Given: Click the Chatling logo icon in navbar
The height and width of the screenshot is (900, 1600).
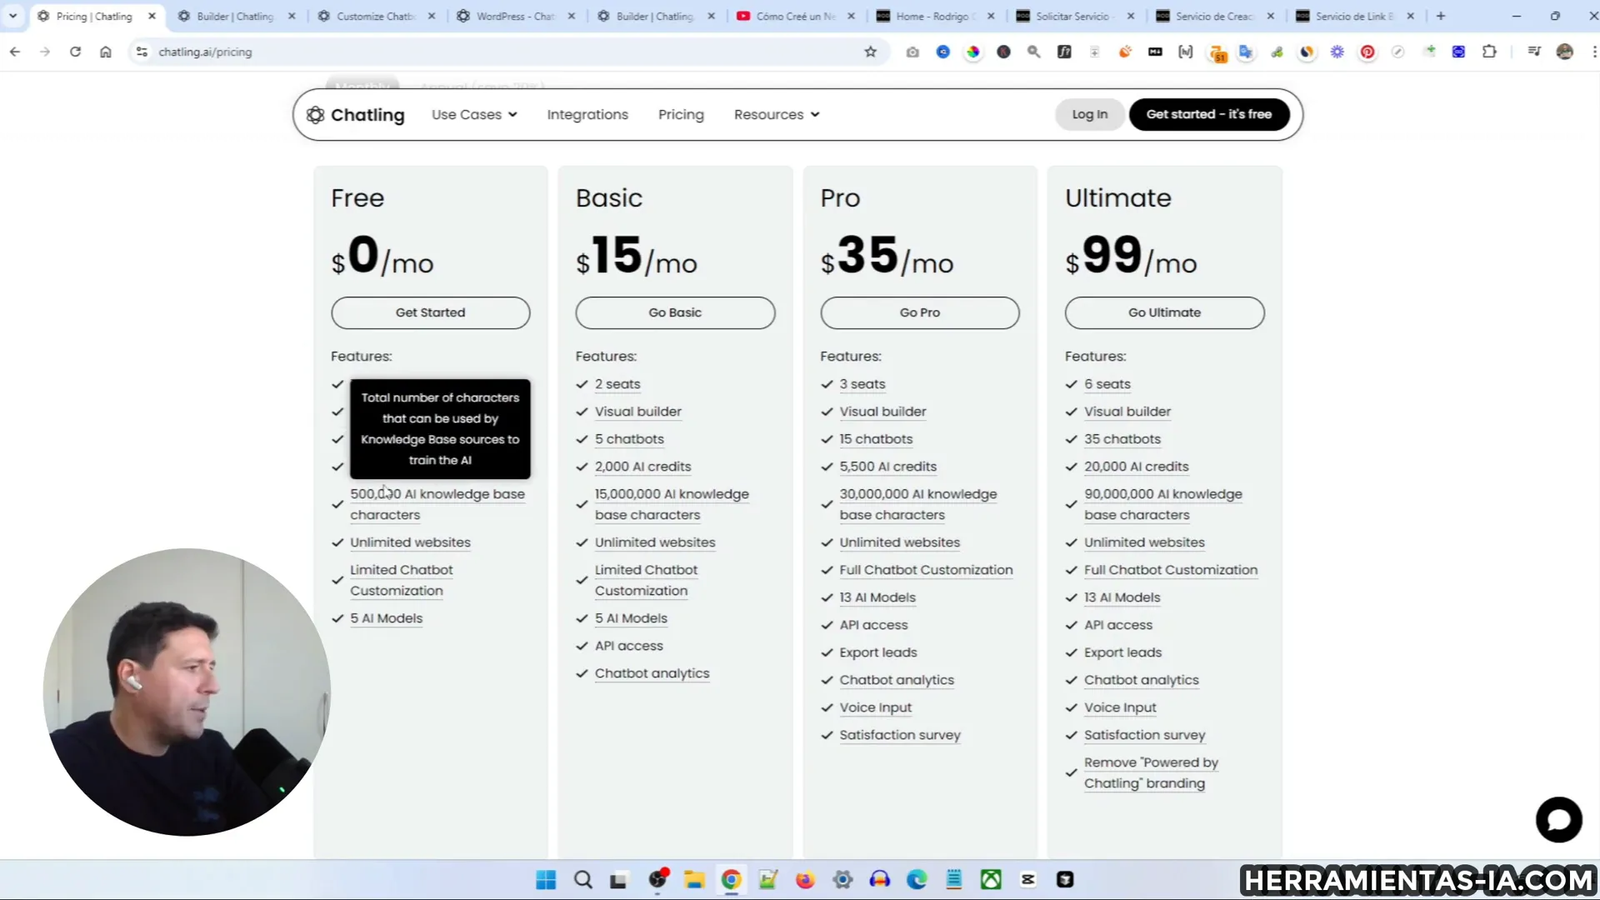Looking at the screenshot, I should [315, 114].
